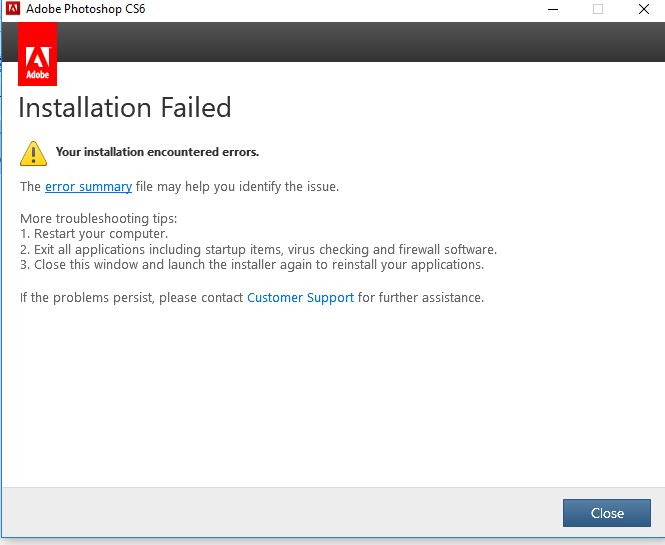
Task: Open the Customer Support link
Action: click(x=300, y=298)
